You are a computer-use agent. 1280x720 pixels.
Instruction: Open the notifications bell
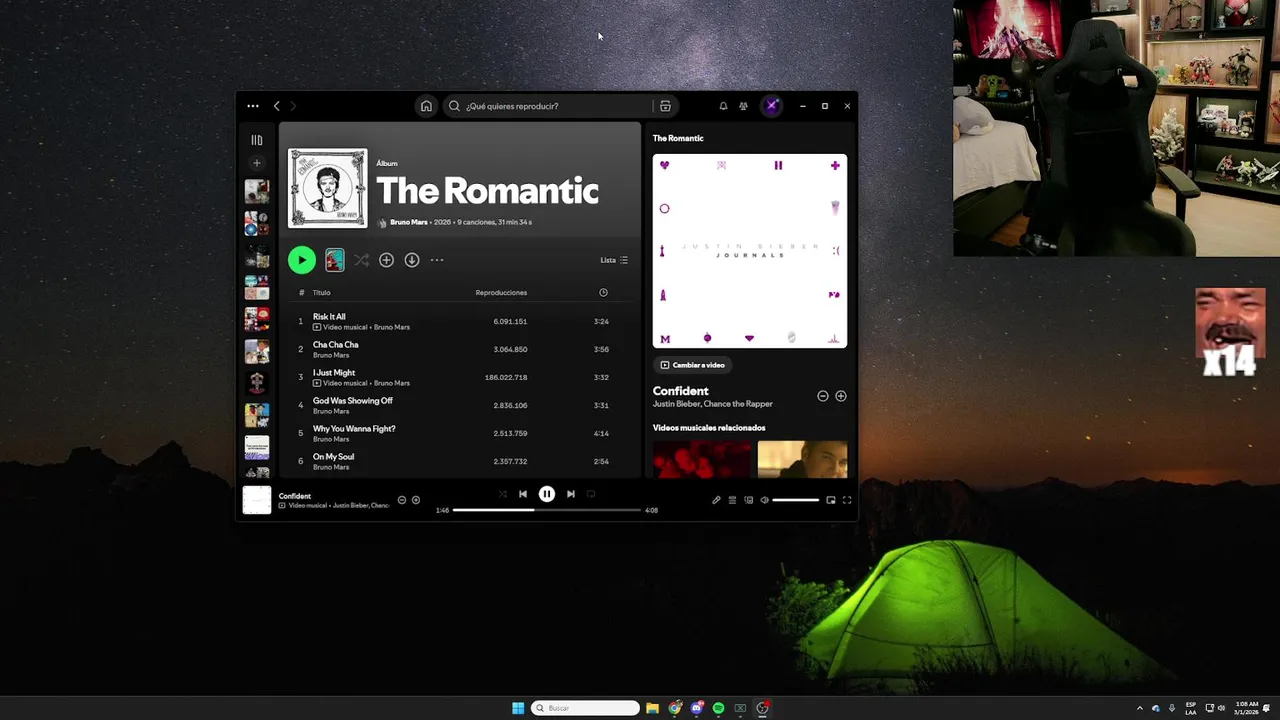pos(723,106)
